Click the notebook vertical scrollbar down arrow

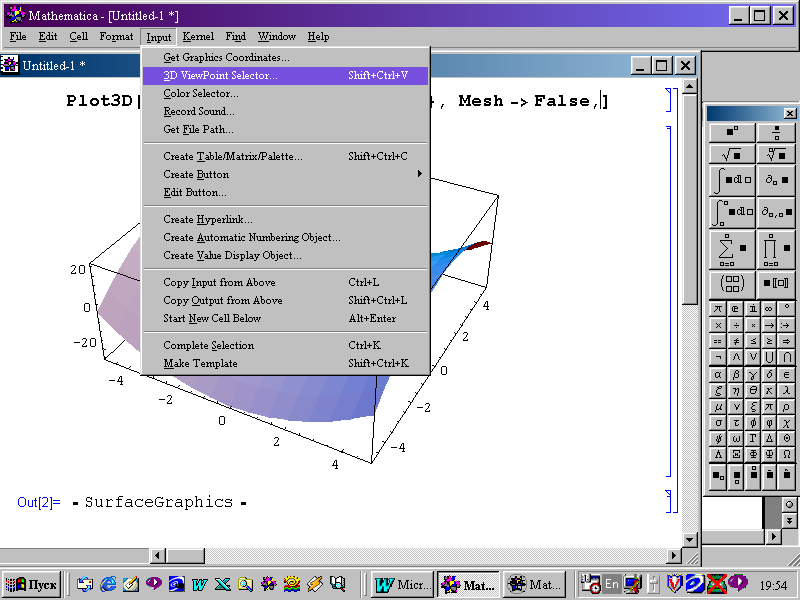pos(690,539)
